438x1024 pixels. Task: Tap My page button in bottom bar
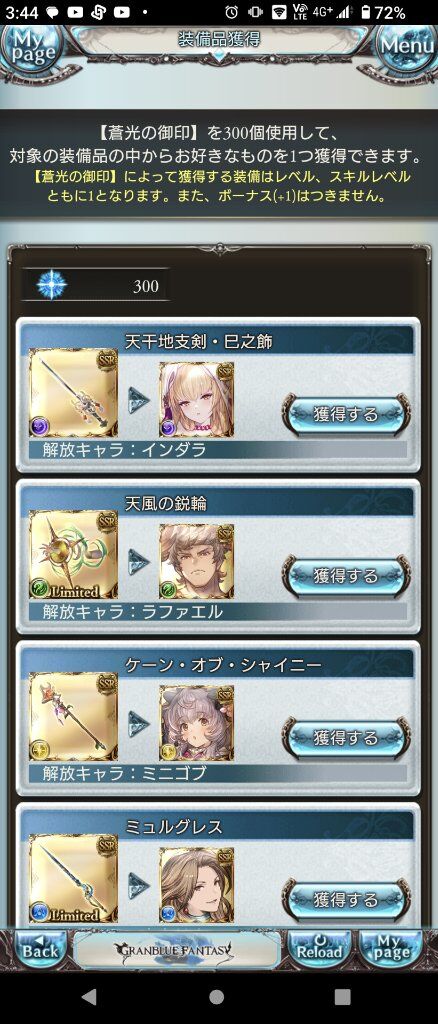coord(392,950)
